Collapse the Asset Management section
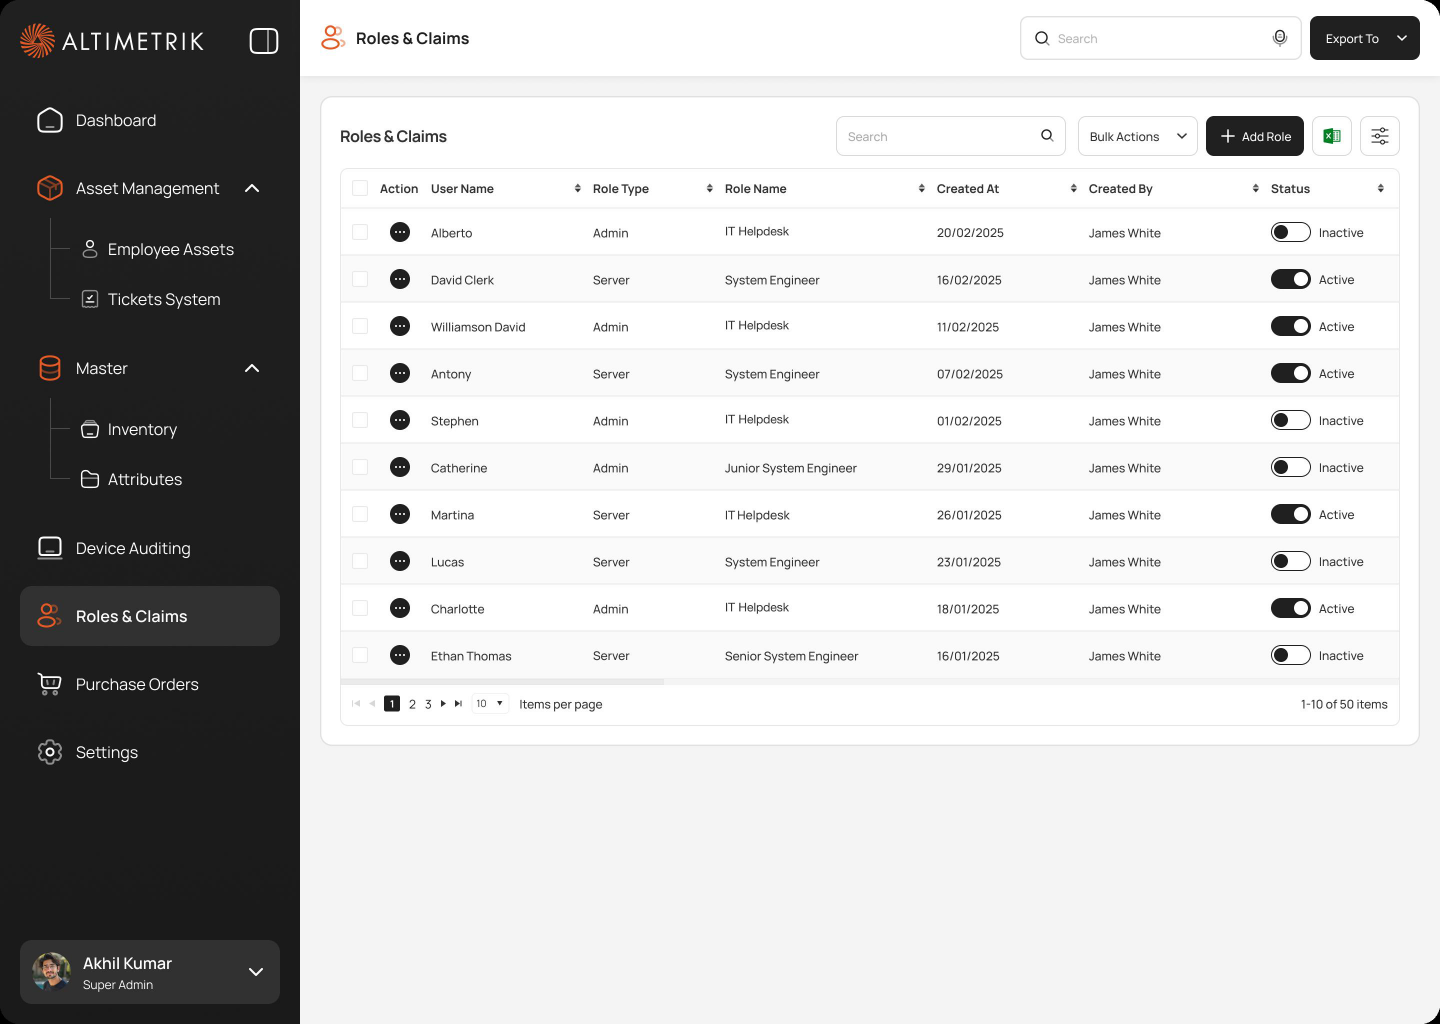This screenshot has width=1440, height=1024. click(252, 188)
